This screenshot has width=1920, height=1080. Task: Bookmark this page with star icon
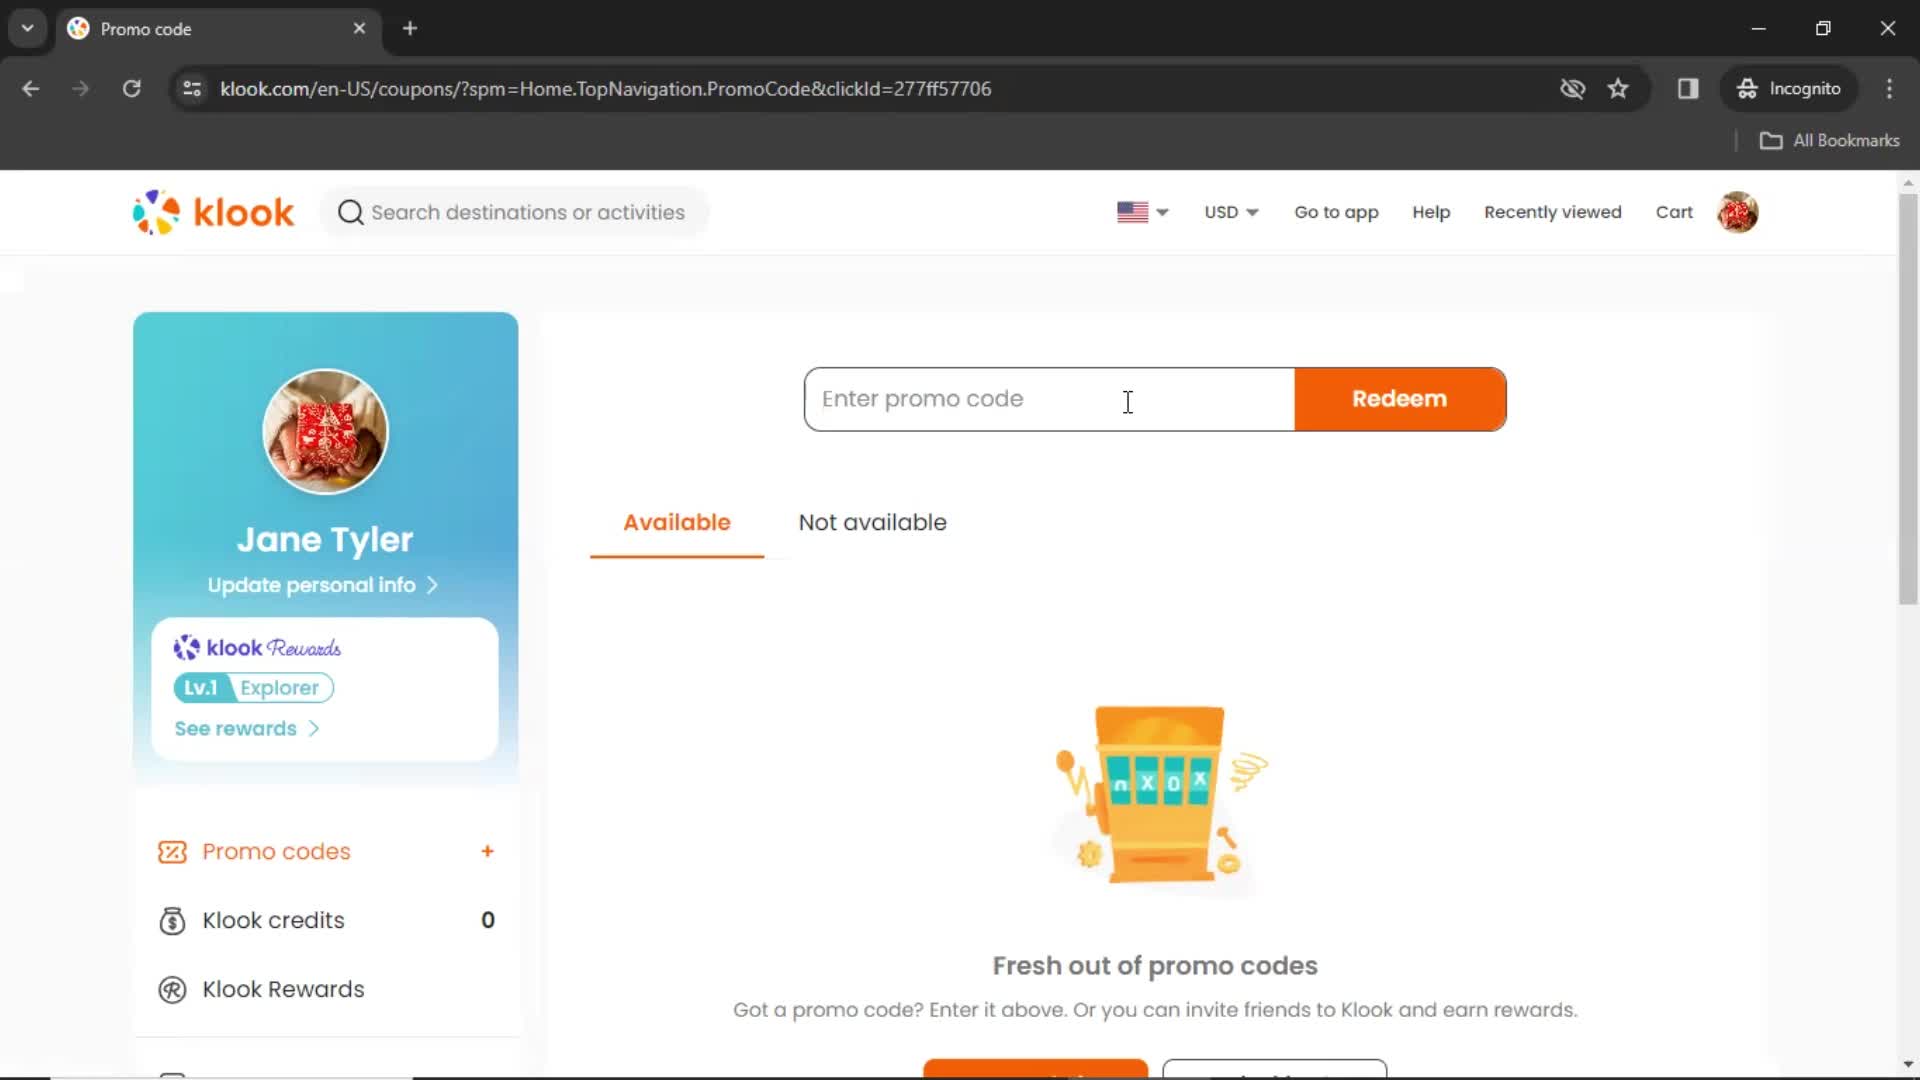click(x=1618, y=88)
